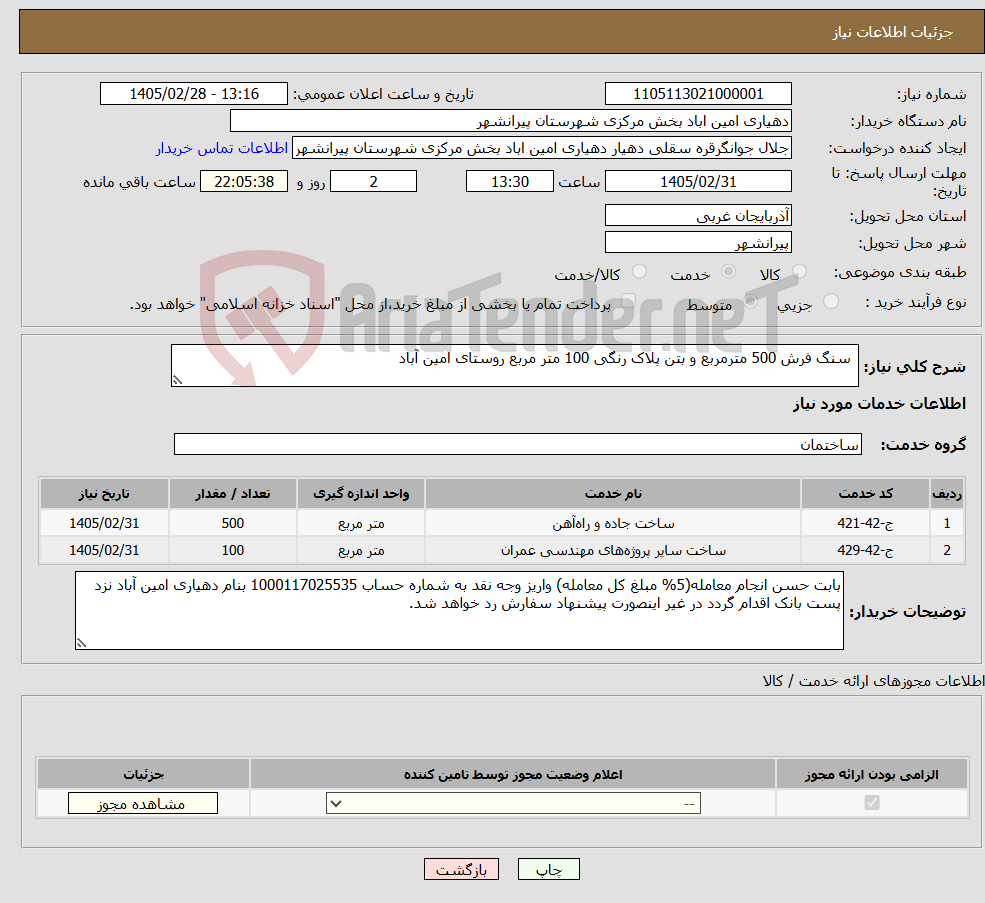Click the need number field 1105113021000001
The height and width of the screenshot is (903, 985).
click(x=698, y=94)
